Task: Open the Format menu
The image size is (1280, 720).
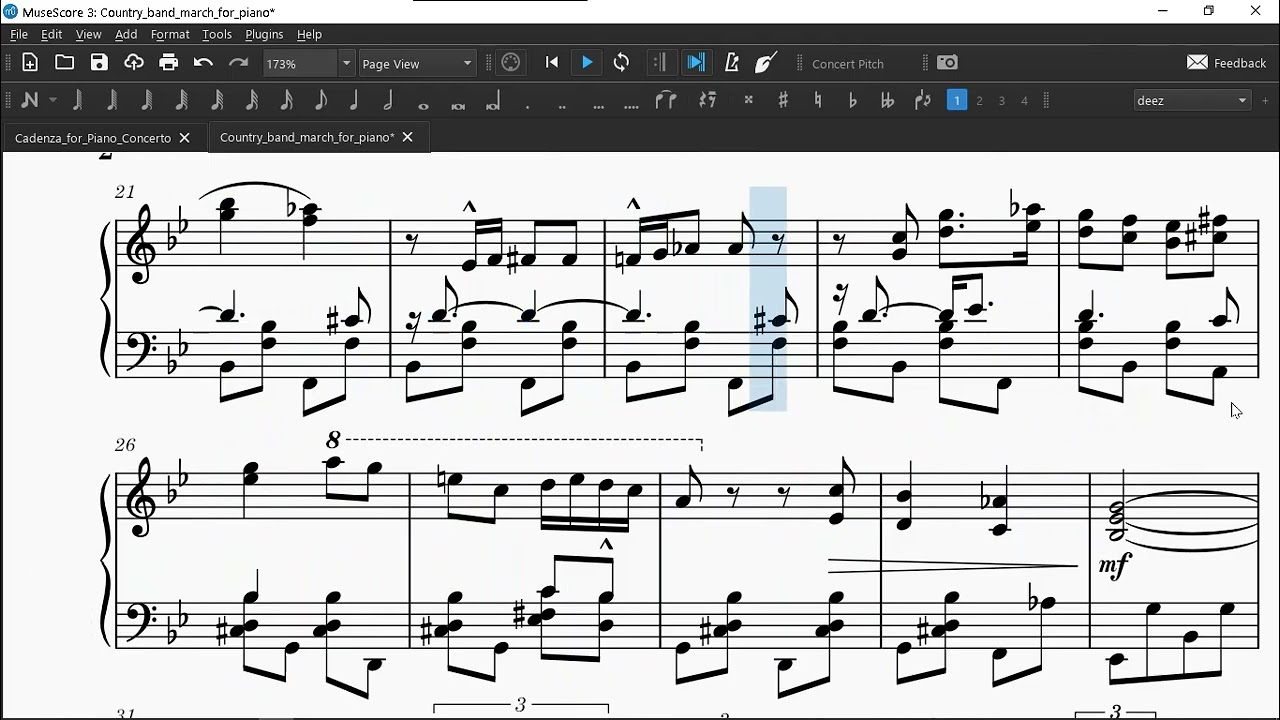Action: (x=170, y=34)
